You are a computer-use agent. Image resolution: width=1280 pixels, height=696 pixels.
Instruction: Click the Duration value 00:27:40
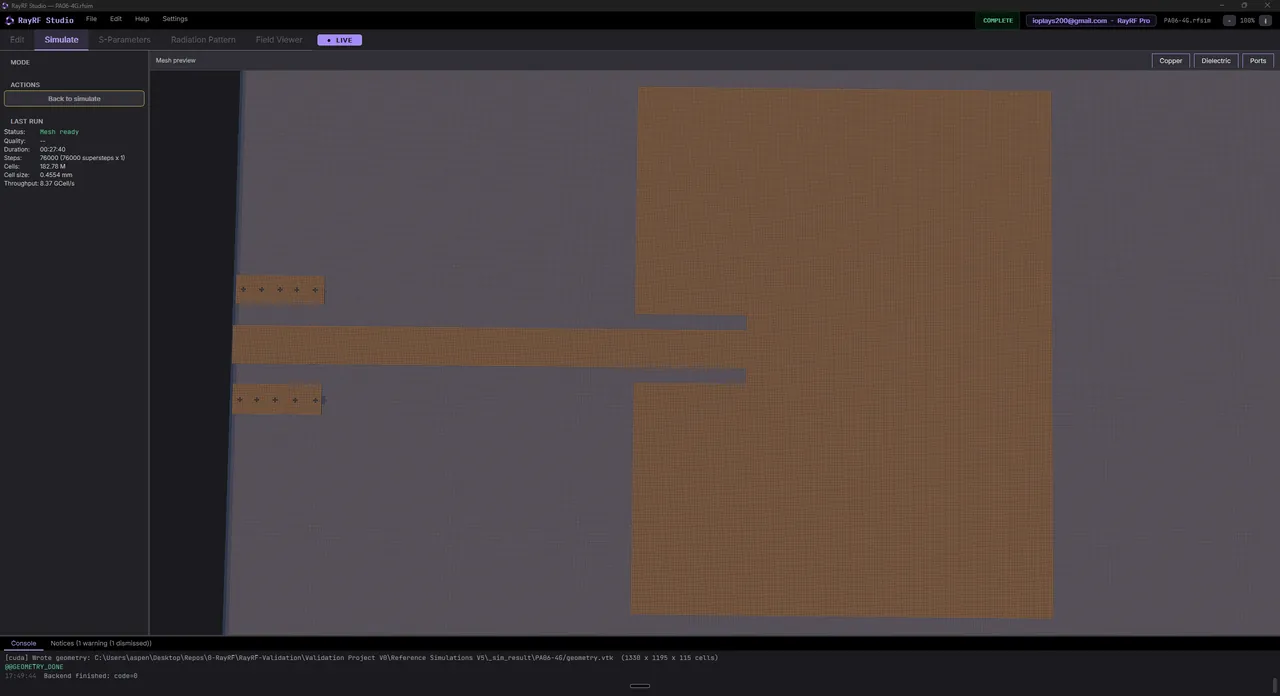click(x=52, y=149)
